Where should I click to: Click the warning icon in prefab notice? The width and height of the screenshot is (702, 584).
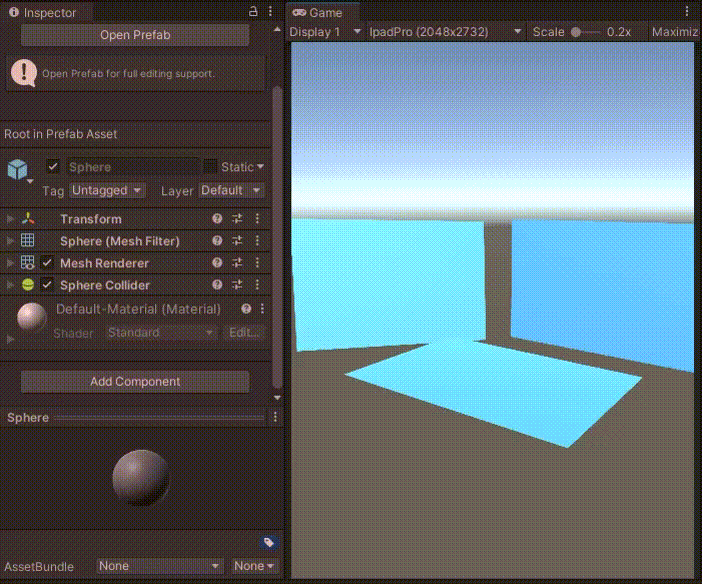(24, 73)
